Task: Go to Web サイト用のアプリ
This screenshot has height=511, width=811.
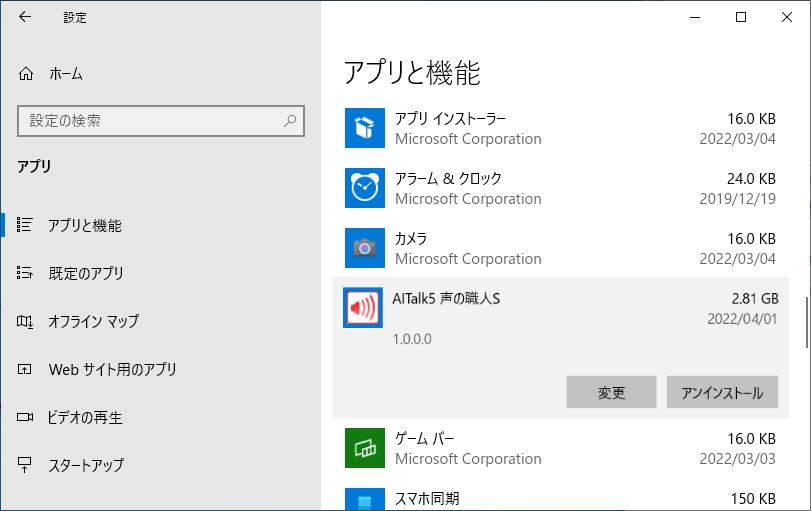Action: (113, 369)
